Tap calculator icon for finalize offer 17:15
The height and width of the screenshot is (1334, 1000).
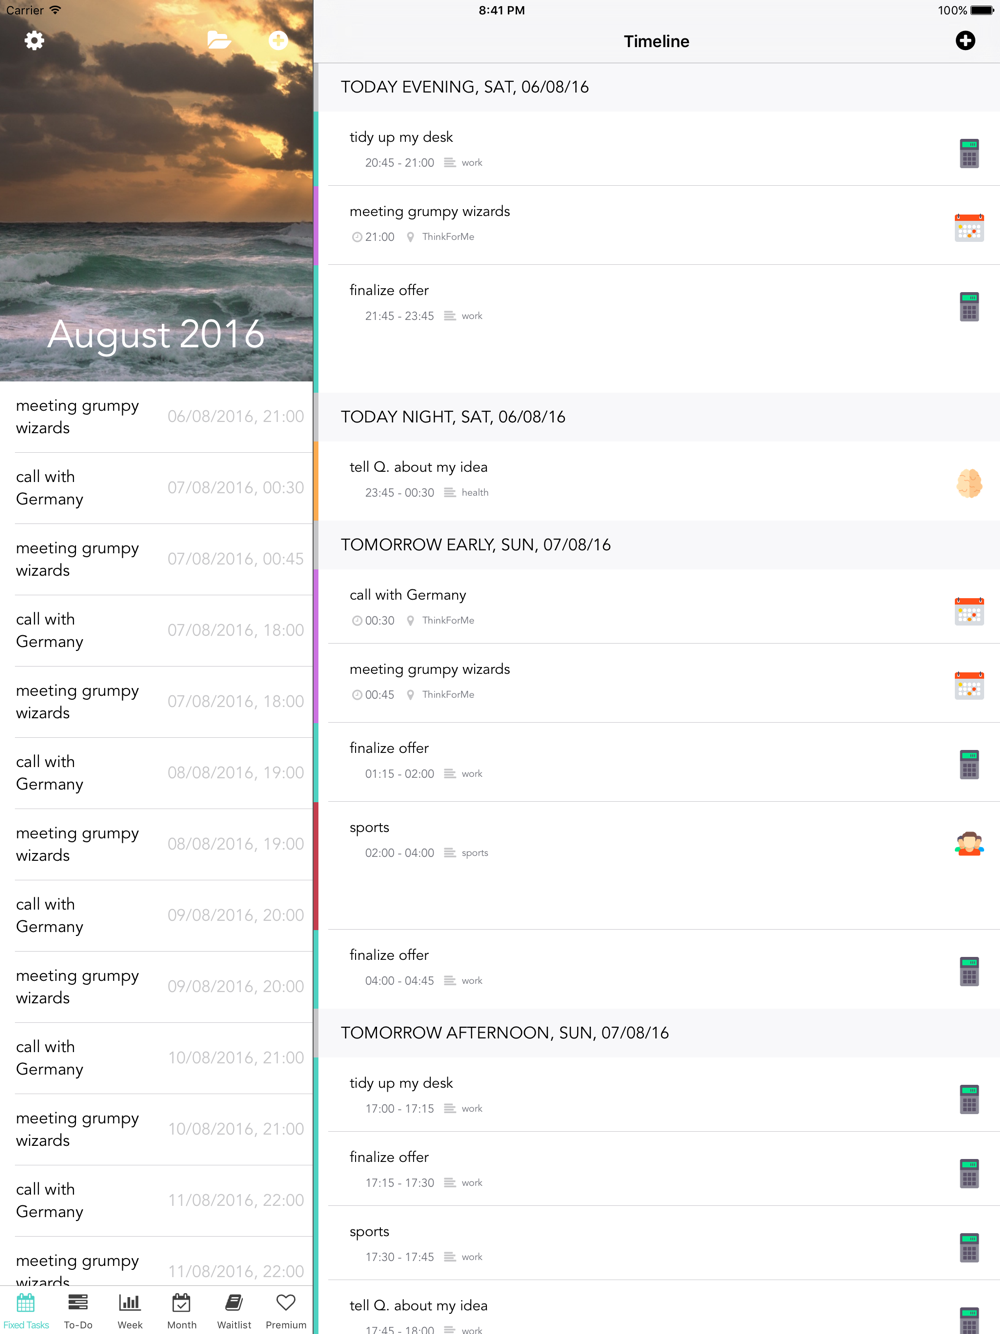(969, 1173)
